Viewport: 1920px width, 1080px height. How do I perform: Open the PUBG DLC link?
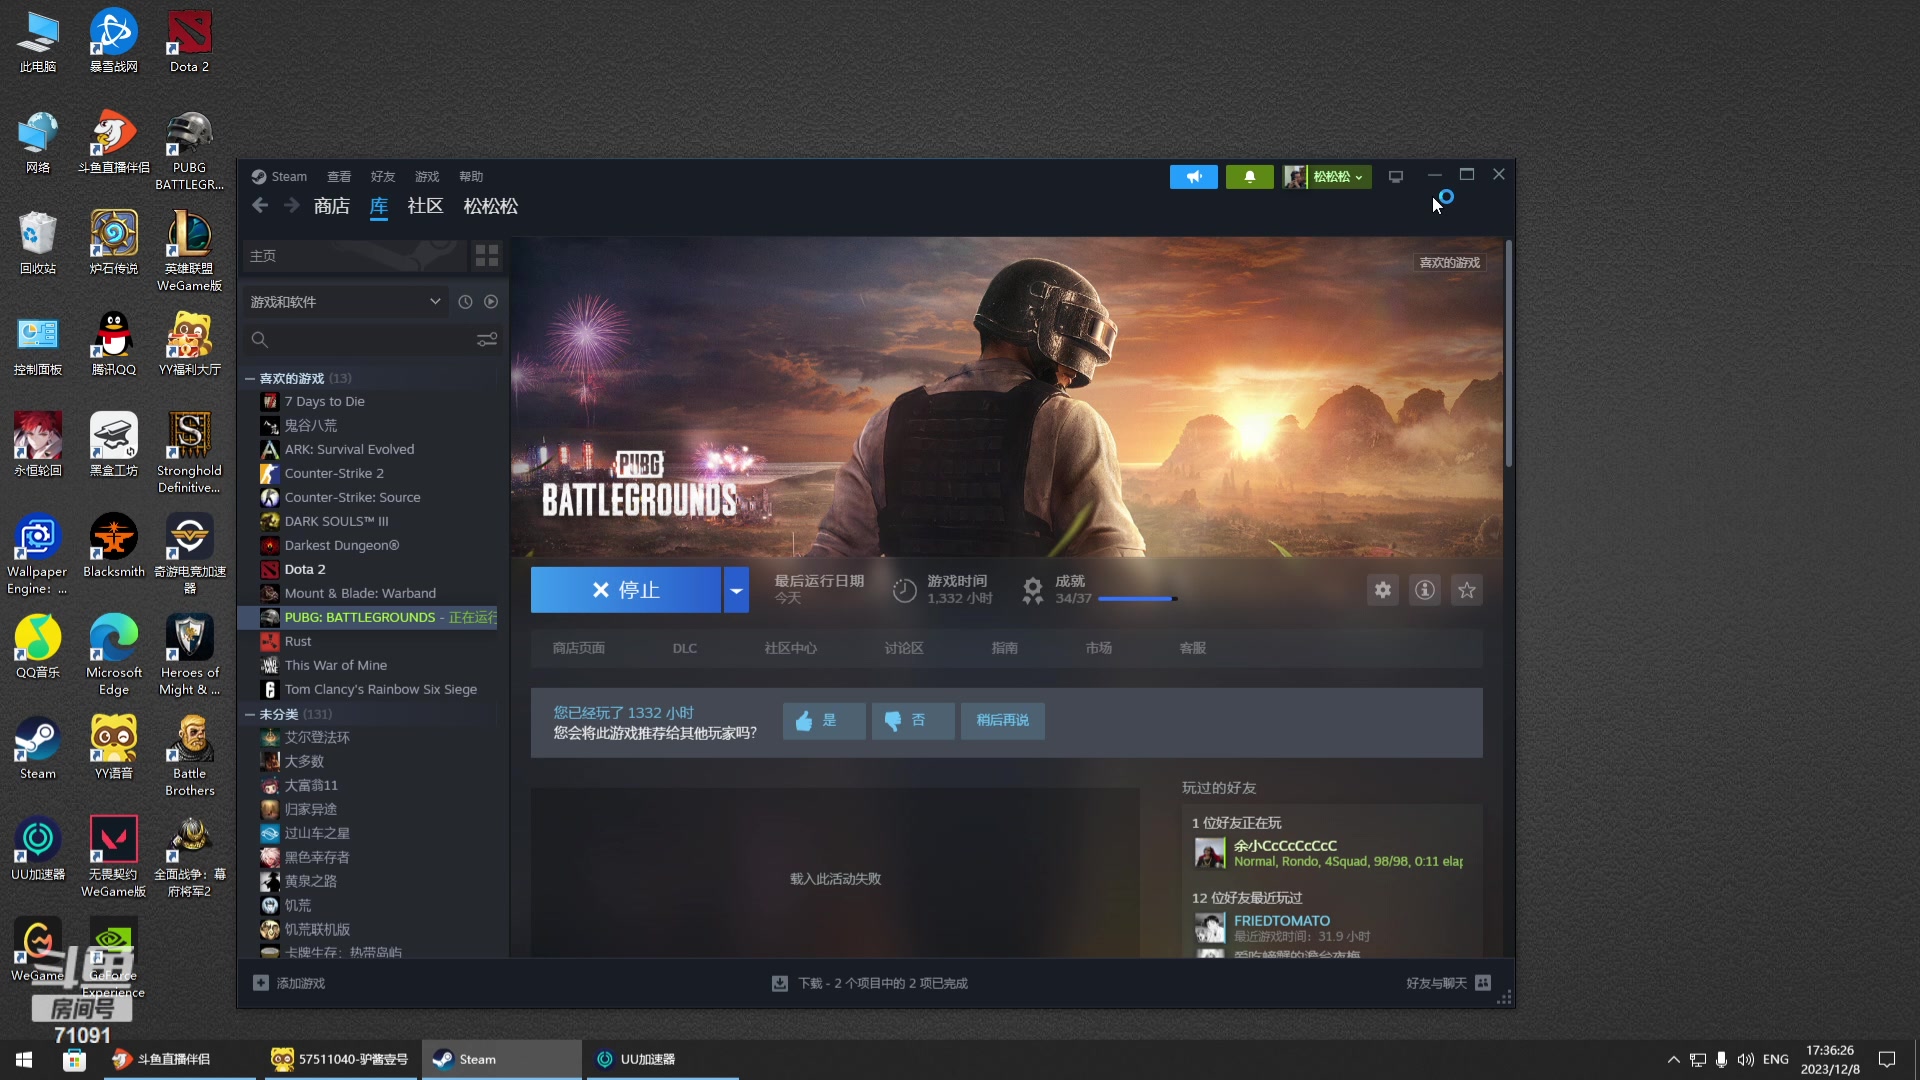coord(685,648)
